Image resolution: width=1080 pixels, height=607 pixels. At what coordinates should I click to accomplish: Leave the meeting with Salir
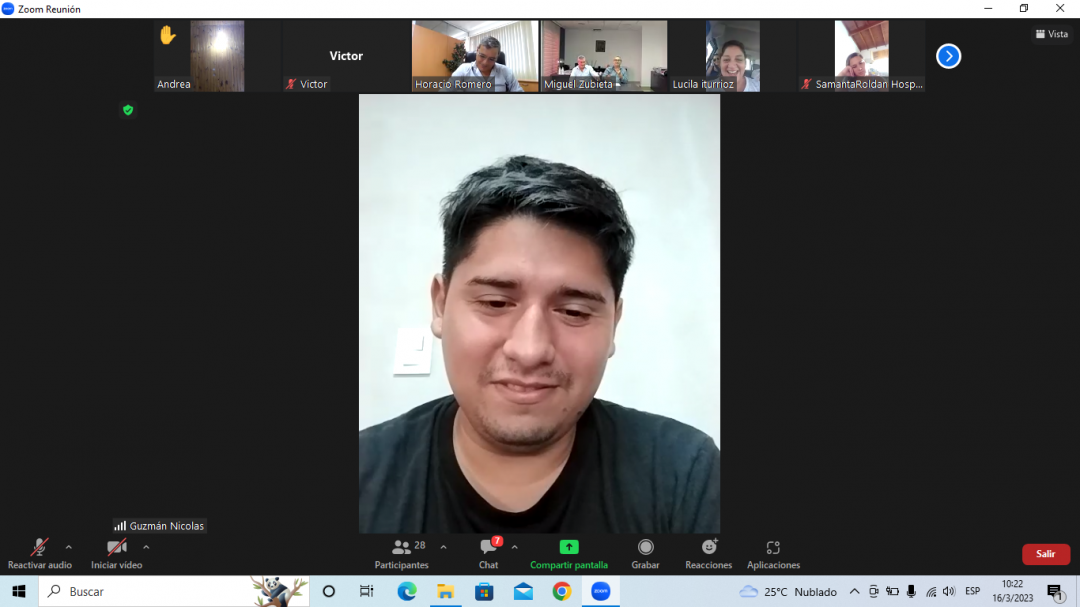pyautogui.click(x=1046, y=554)
